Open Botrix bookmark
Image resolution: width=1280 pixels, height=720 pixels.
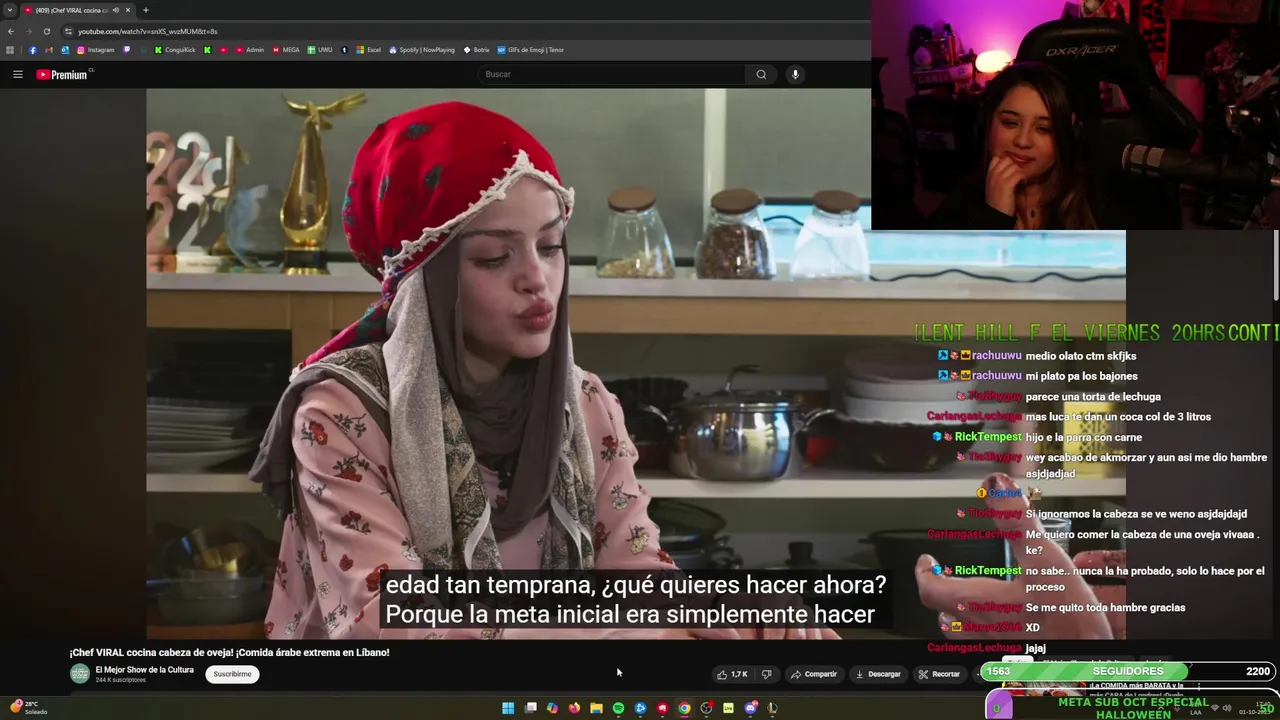[475, 50]
